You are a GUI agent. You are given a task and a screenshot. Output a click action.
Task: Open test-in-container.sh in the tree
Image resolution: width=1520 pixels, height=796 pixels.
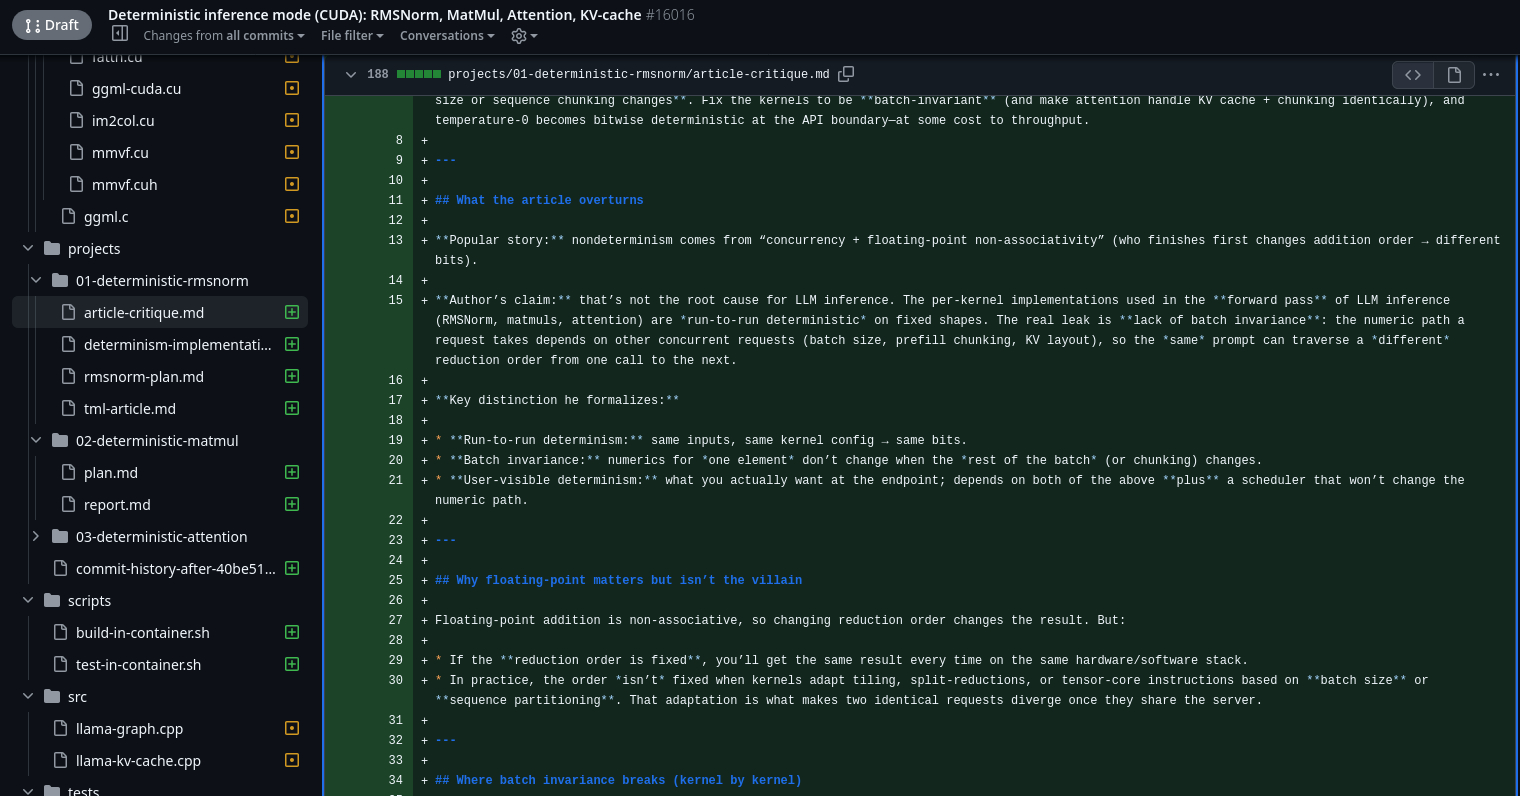coord(138,665)
